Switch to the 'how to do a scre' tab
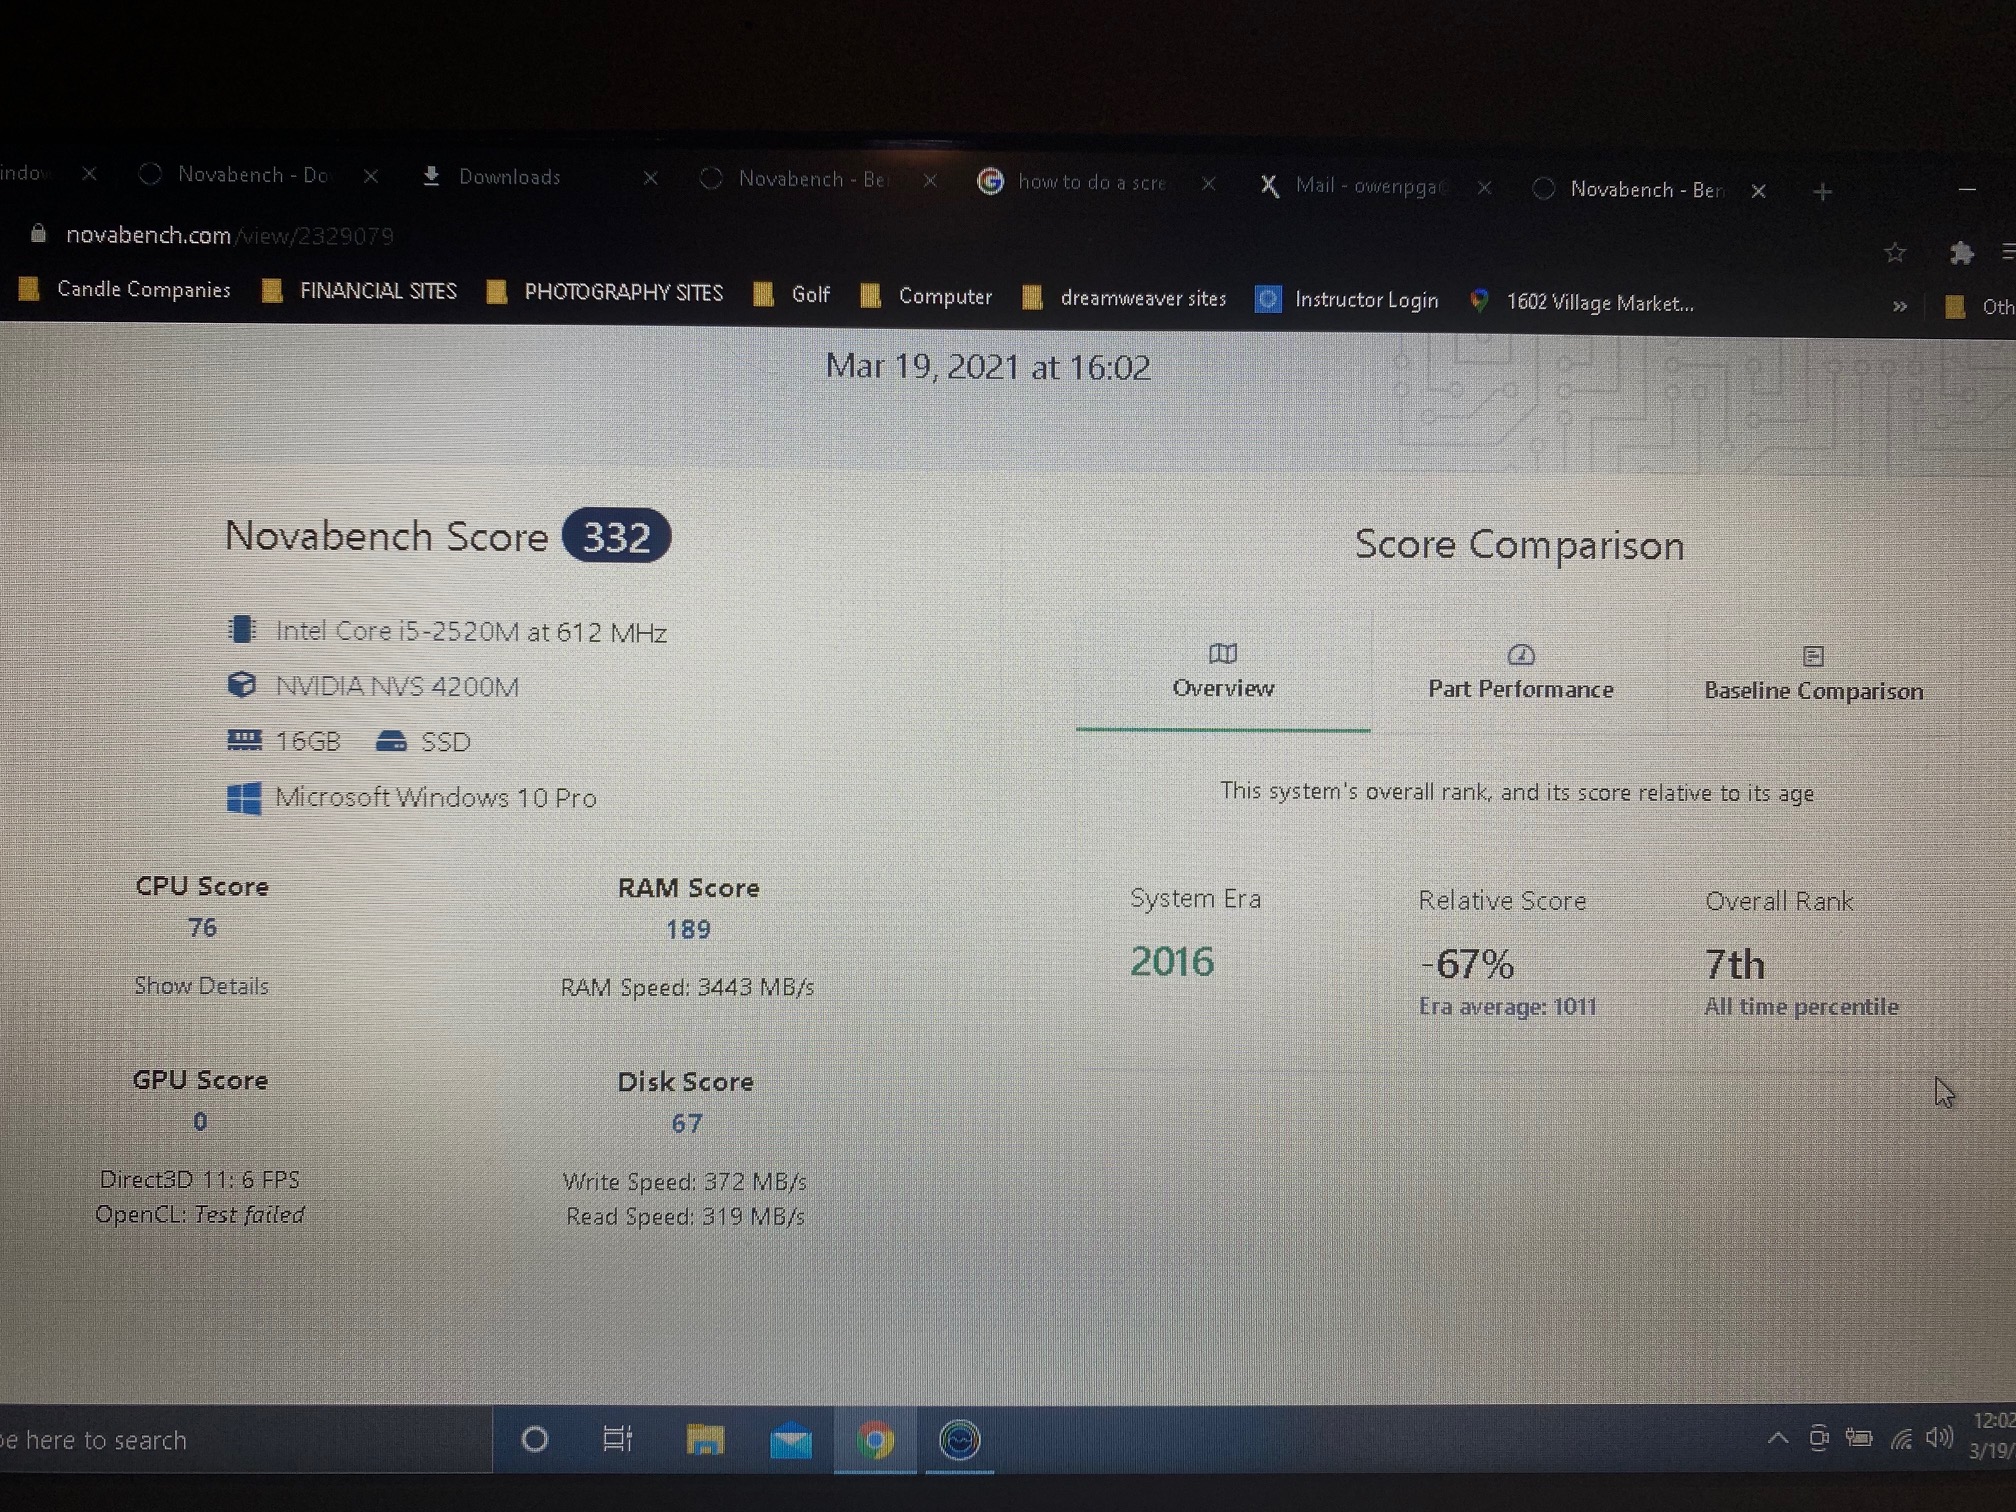 (1091, 182)
